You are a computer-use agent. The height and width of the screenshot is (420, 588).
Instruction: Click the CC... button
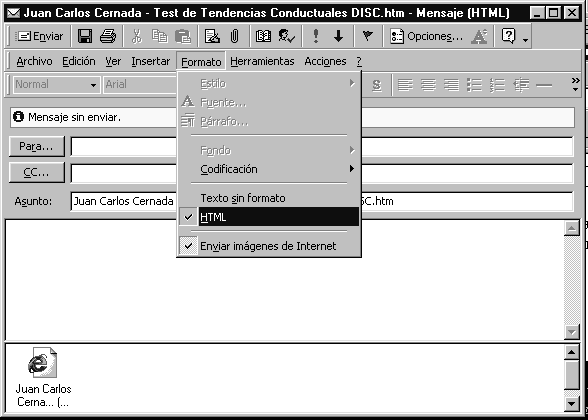click(36, 172)
